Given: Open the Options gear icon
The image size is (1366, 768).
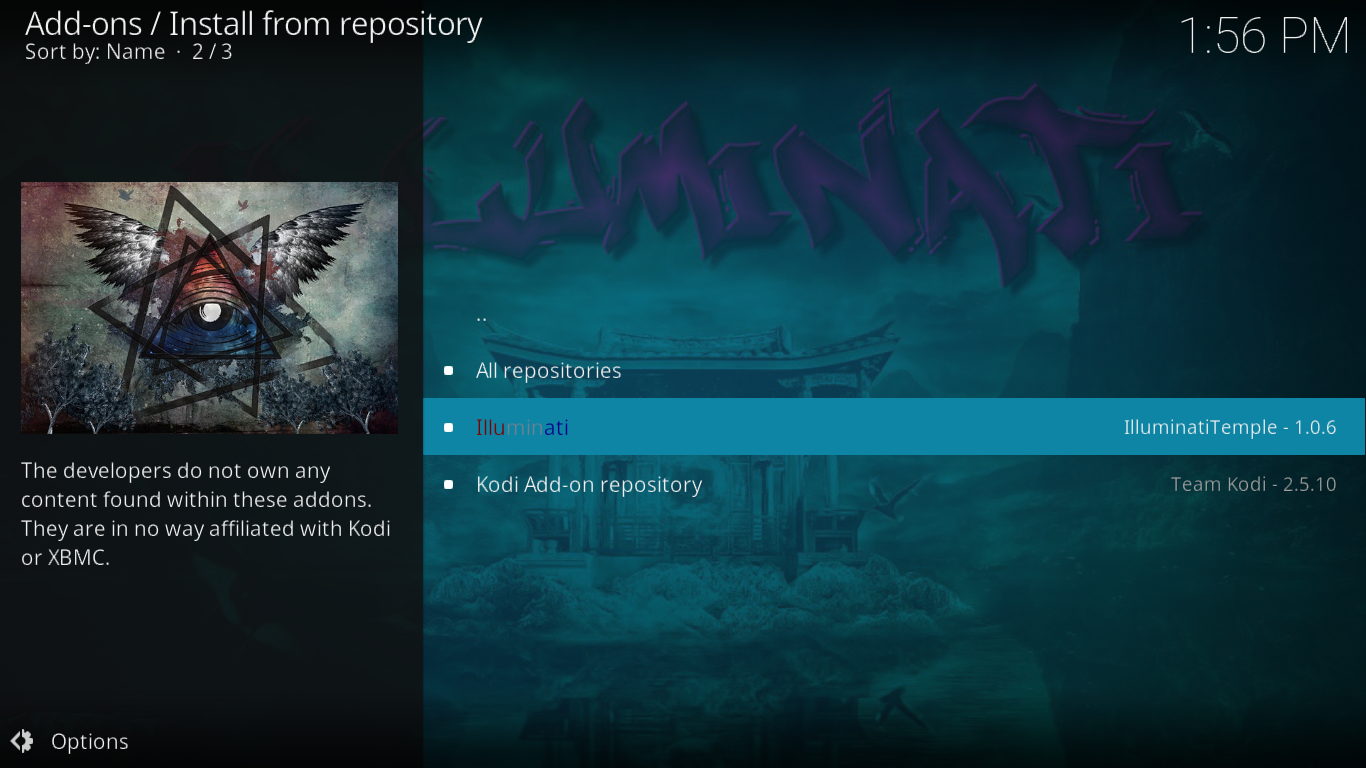Looking at the screenshot, I should pos(22,741).
